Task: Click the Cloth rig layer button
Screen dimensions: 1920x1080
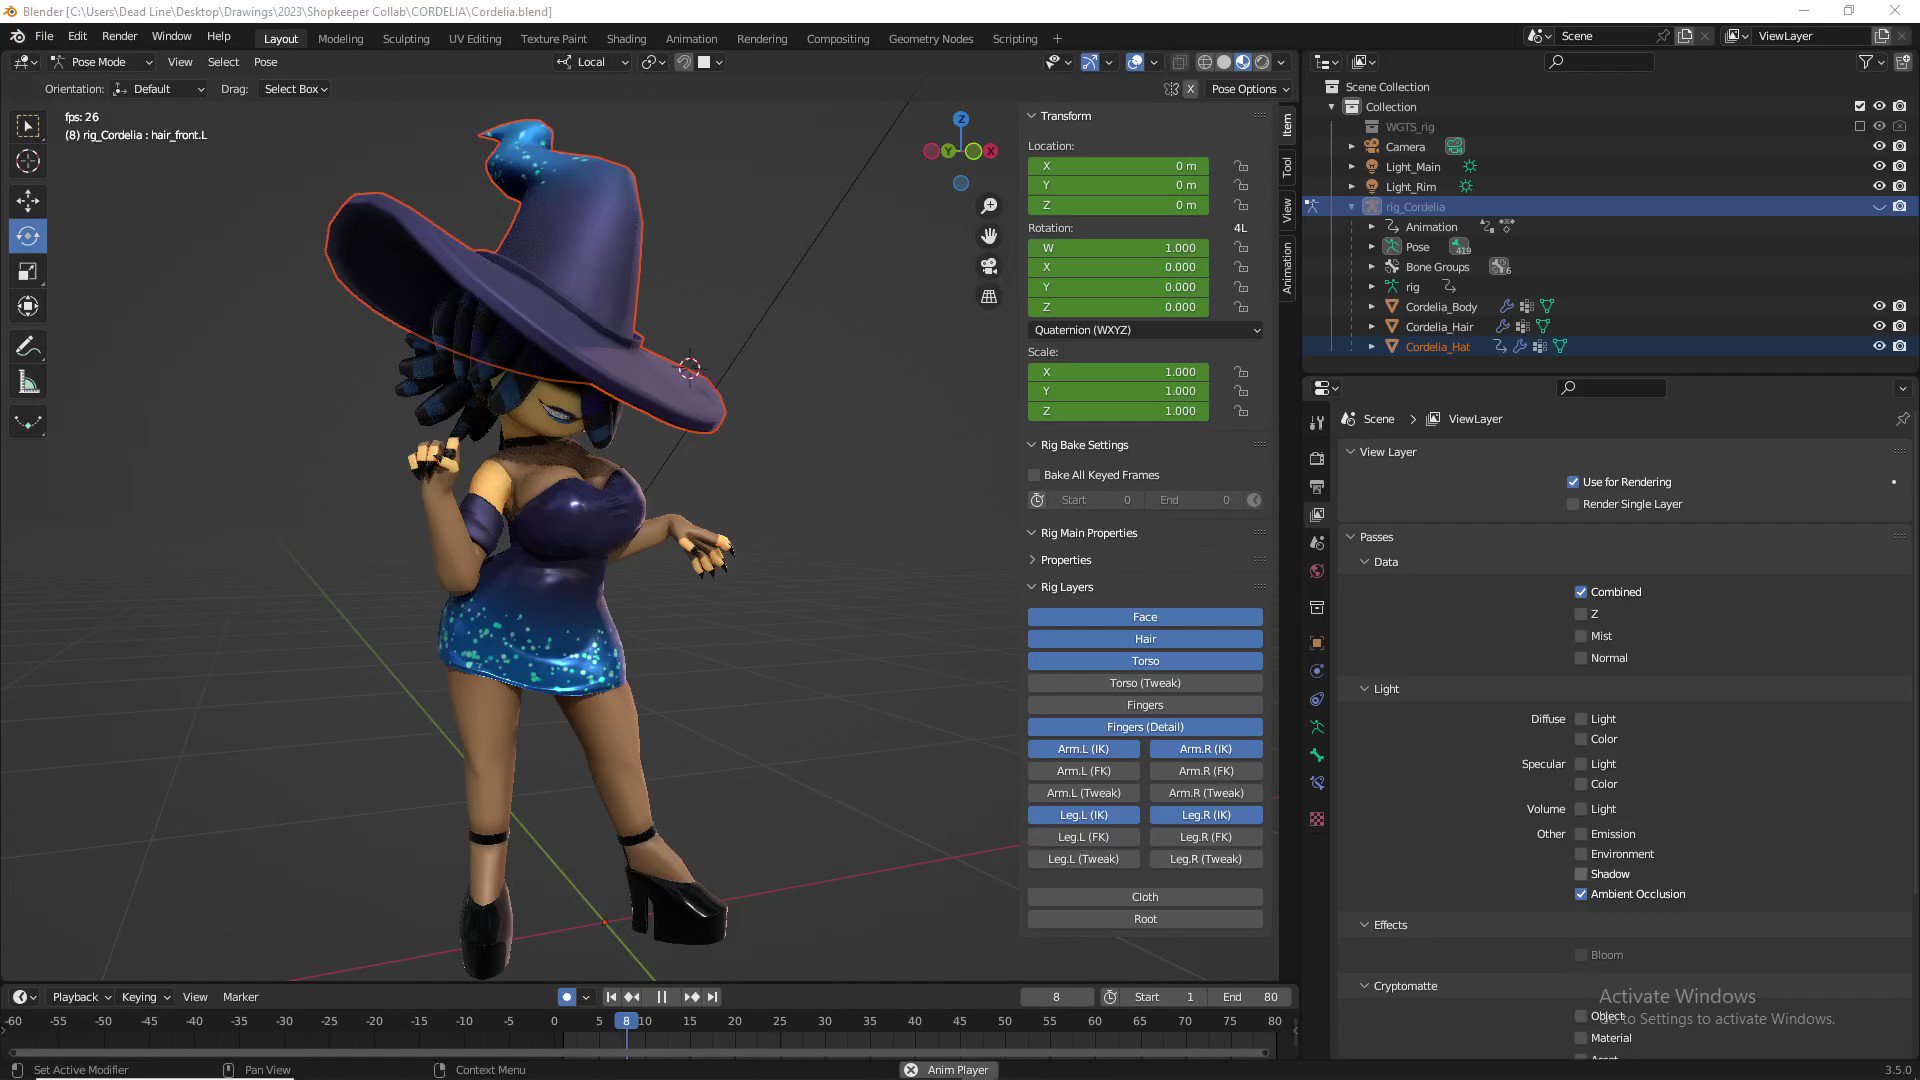Action: [x=1145, y=897]
